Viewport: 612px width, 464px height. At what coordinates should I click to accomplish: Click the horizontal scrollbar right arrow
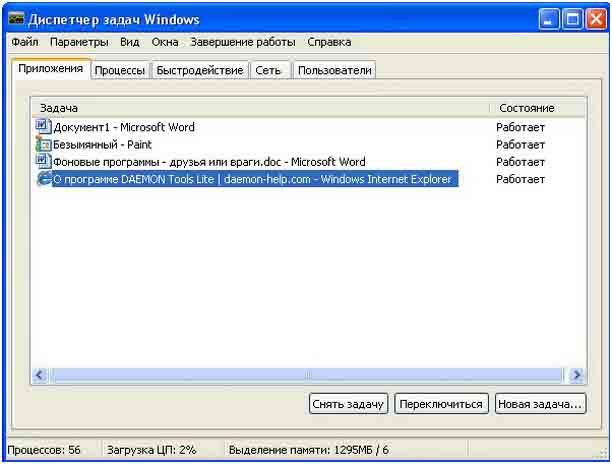coord(576,375)
